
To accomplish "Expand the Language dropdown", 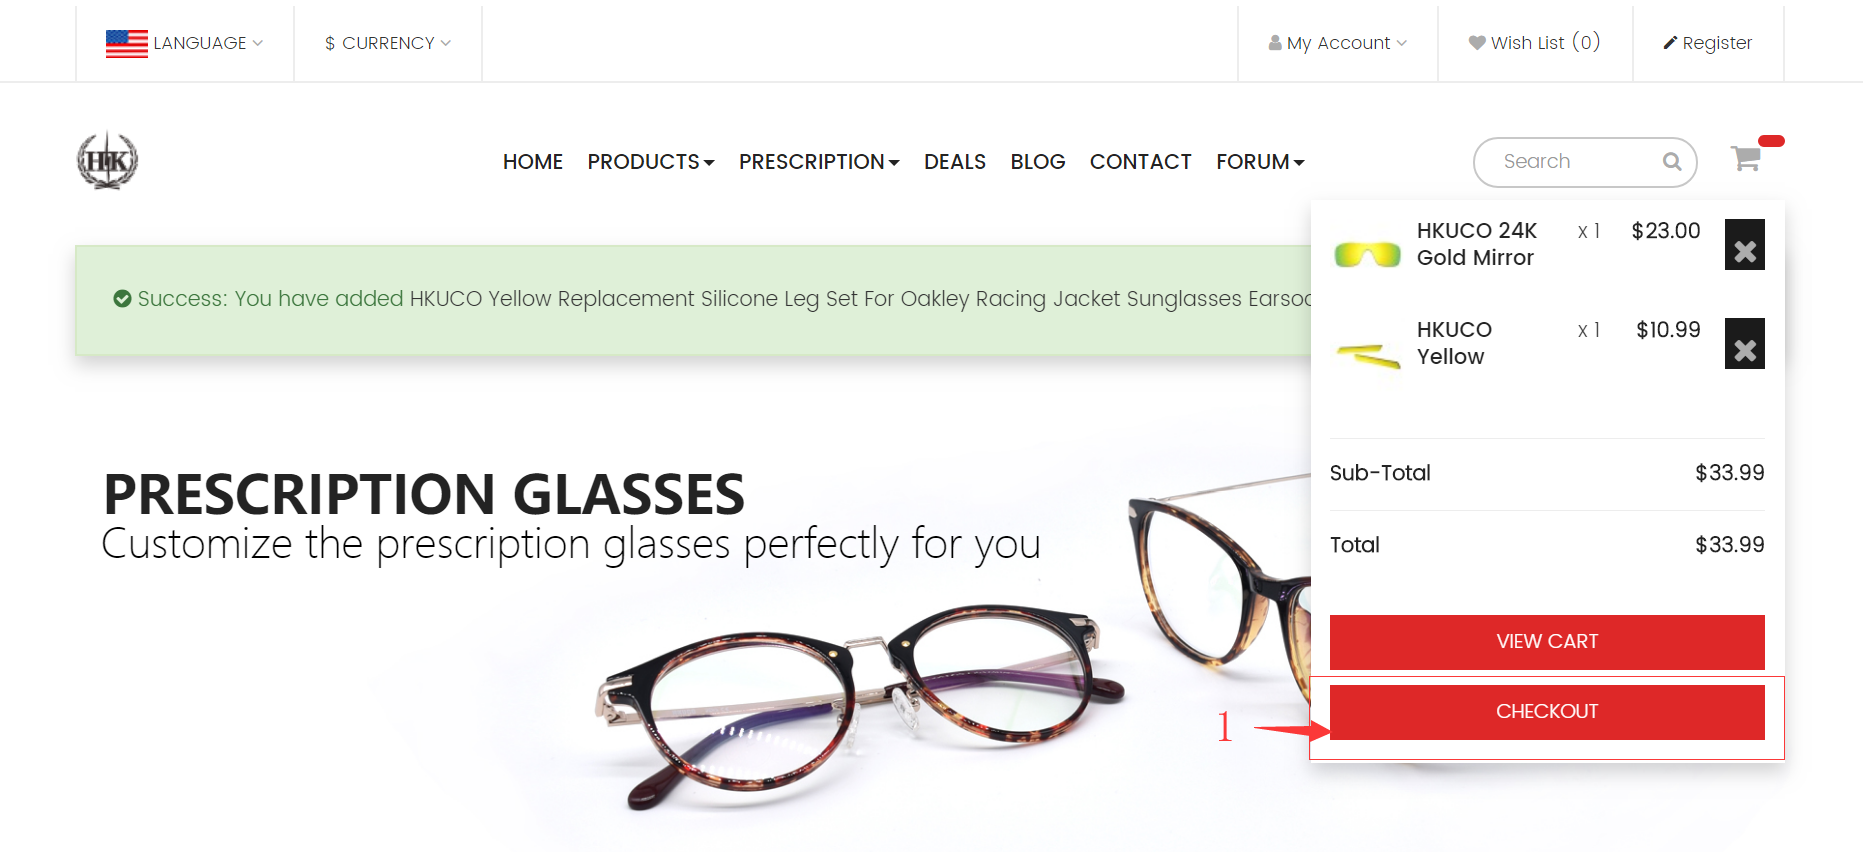I will coord(185,43).
